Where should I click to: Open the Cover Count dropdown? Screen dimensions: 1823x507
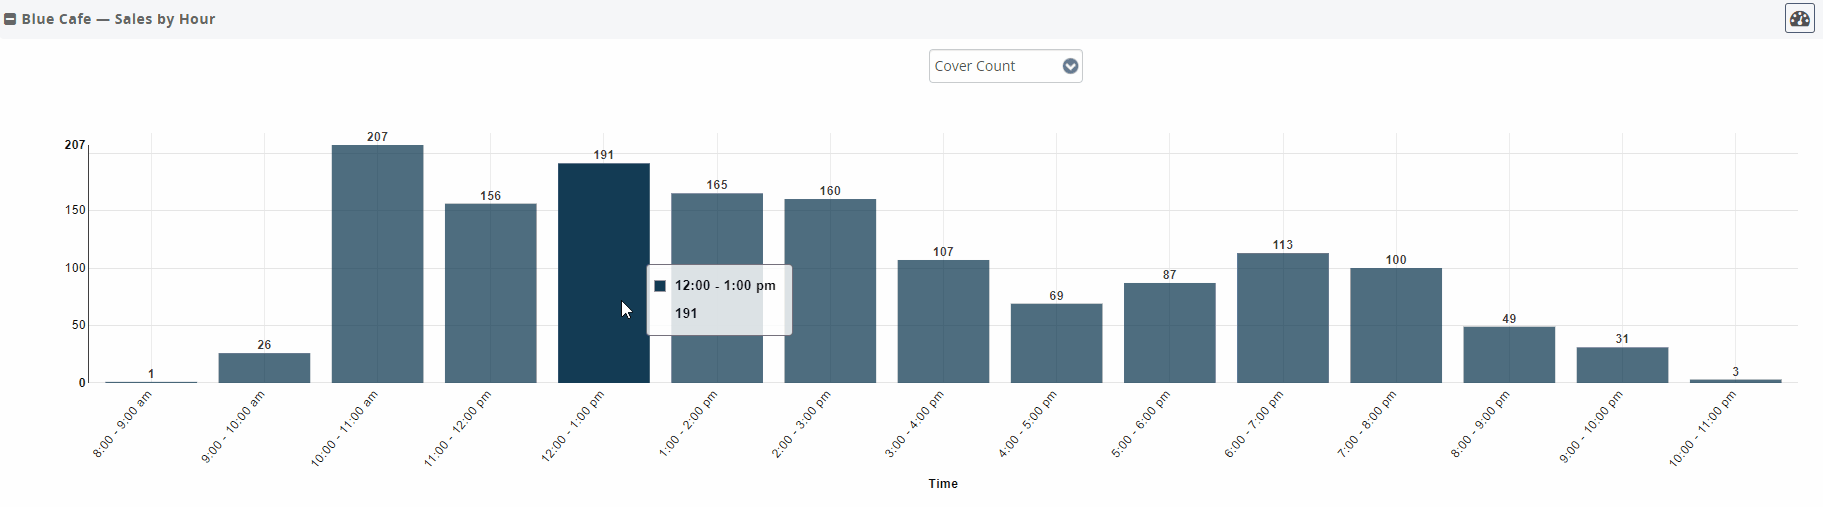[994, 66]
